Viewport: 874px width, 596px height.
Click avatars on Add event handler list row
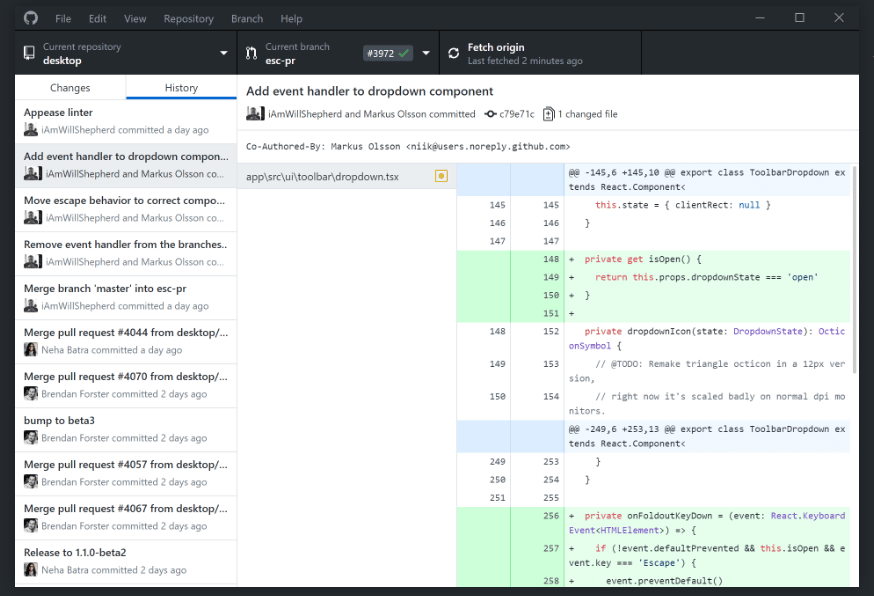(33, 173)
